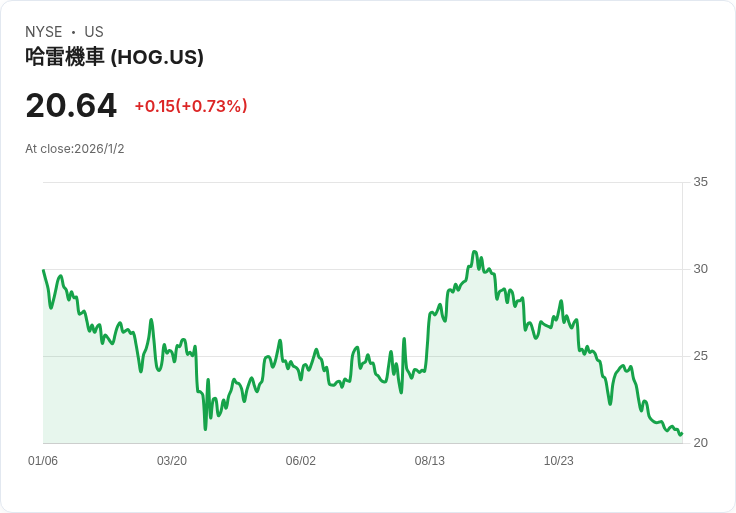This screenshot has height=513, width=736.
Task: Click the final endpoint of the chart line
Action: 682,433
